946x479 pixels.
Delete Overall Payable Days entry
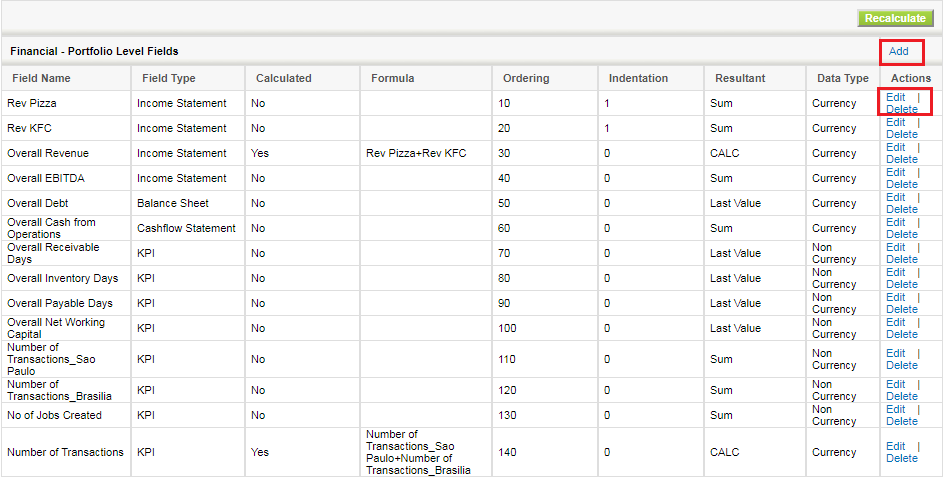pos(902,309)
